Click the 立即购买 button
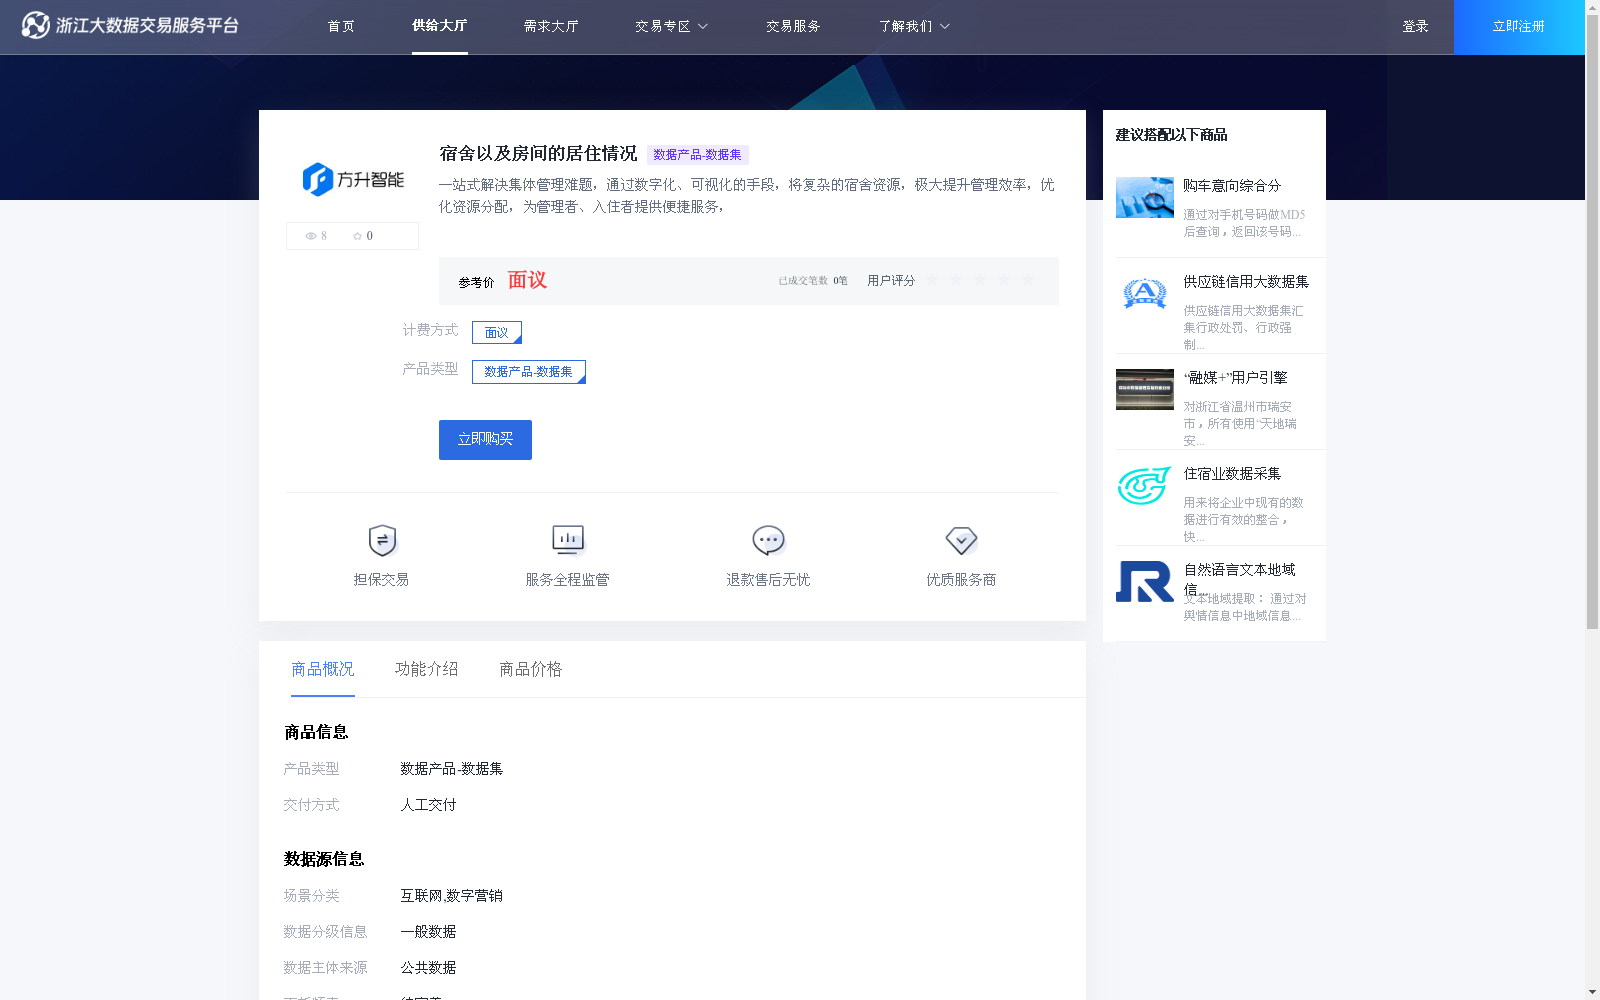Image resolution: width=1600 pixels, height=1000 pixels. coord(485,440)
